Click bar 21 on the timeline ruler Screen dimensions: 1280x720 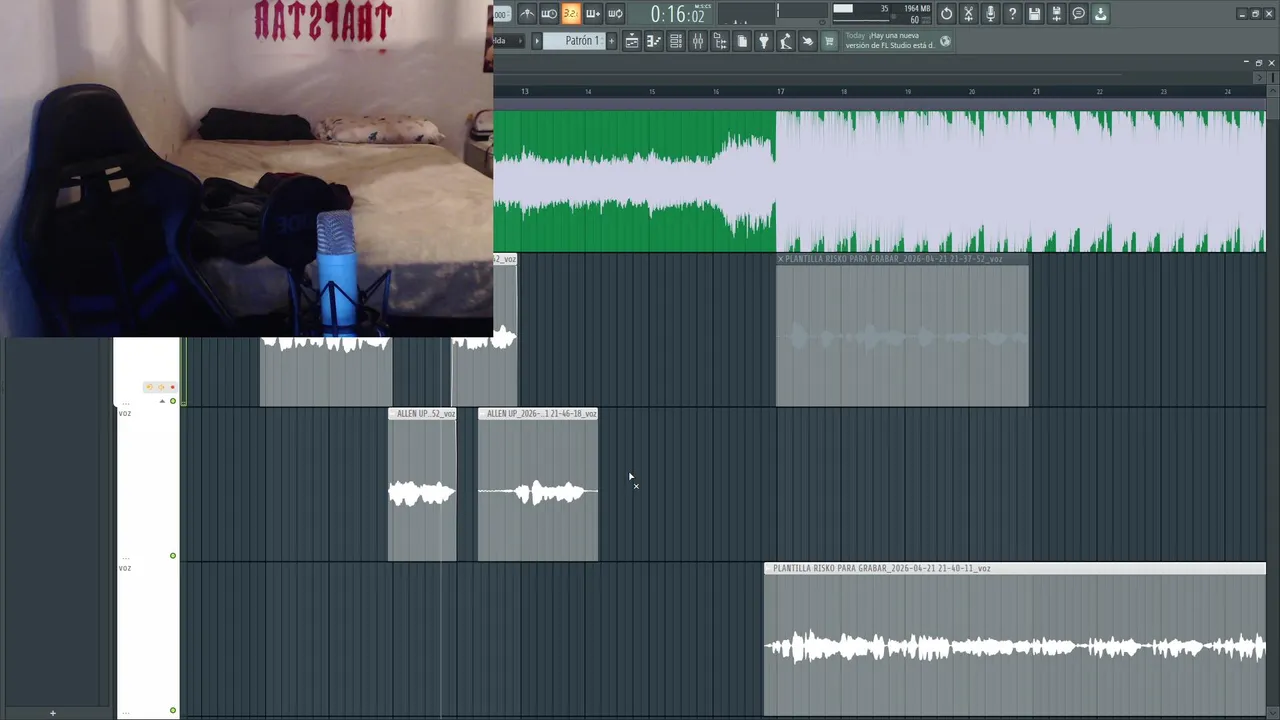click(1036, 91)
